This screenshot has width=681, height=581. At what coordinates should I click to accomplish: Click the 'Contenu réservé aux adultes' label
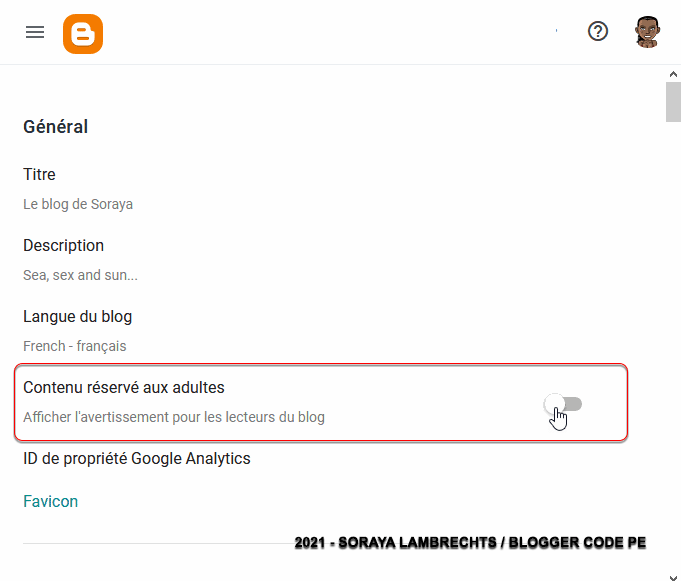(124, 387)
